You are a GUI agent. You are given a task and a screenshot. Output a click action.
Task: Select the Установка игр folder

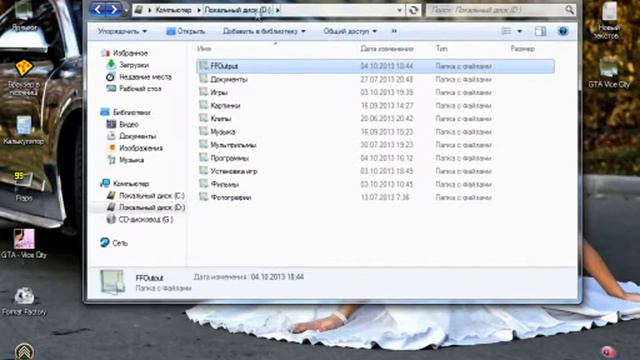point(375,171)
